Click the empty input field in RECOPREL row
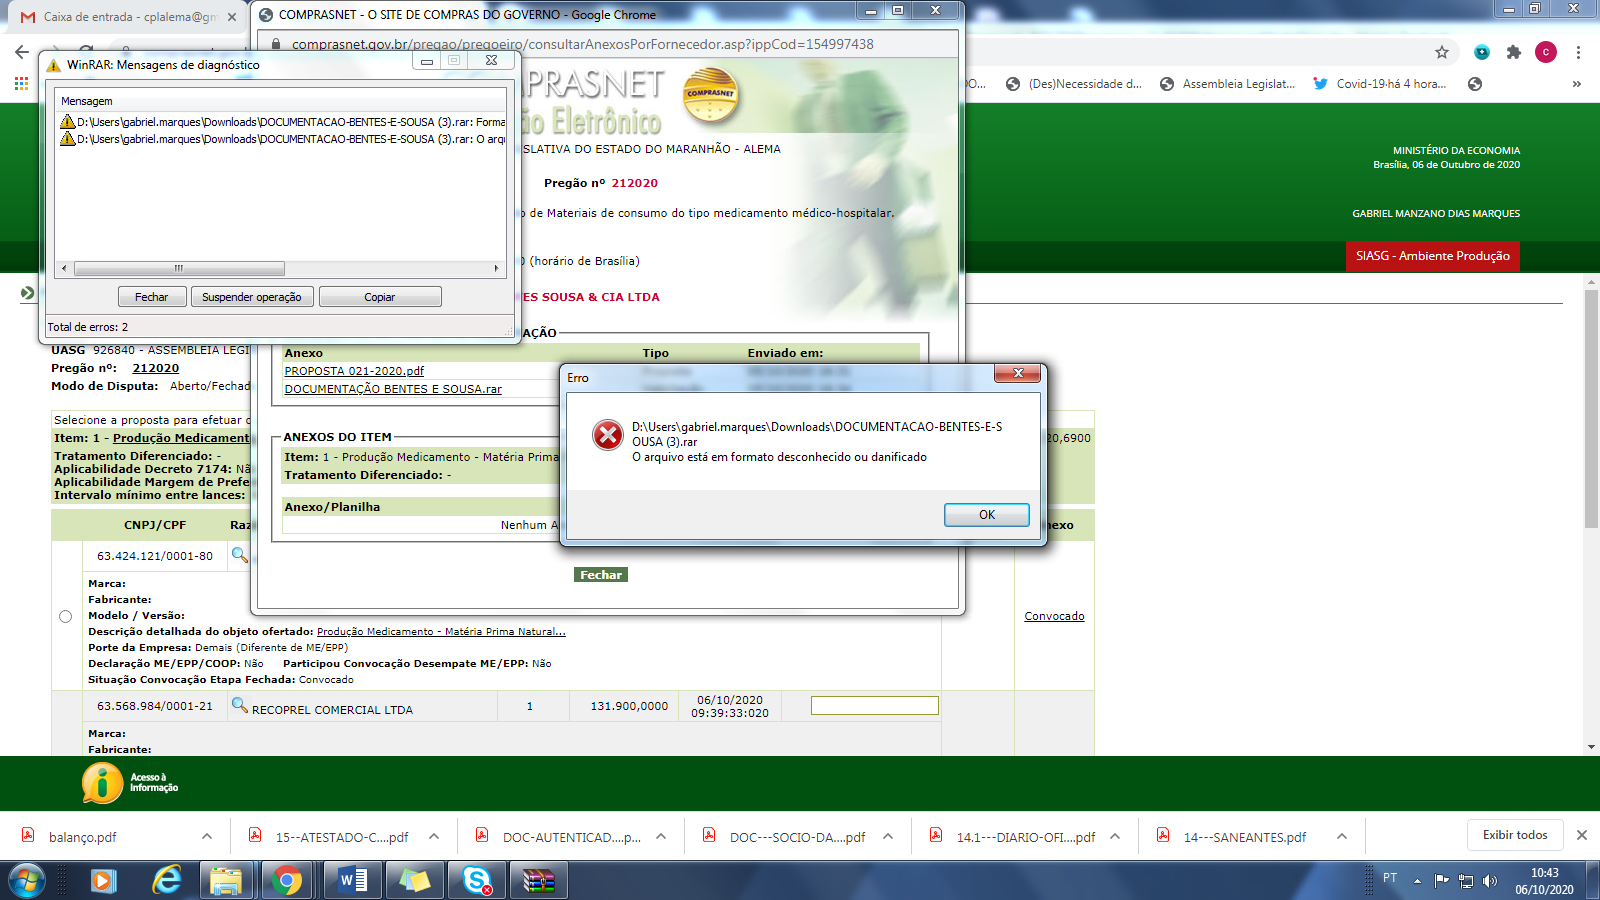The width and height of the screenshot is (1600, 900). (x=875, y=706)
